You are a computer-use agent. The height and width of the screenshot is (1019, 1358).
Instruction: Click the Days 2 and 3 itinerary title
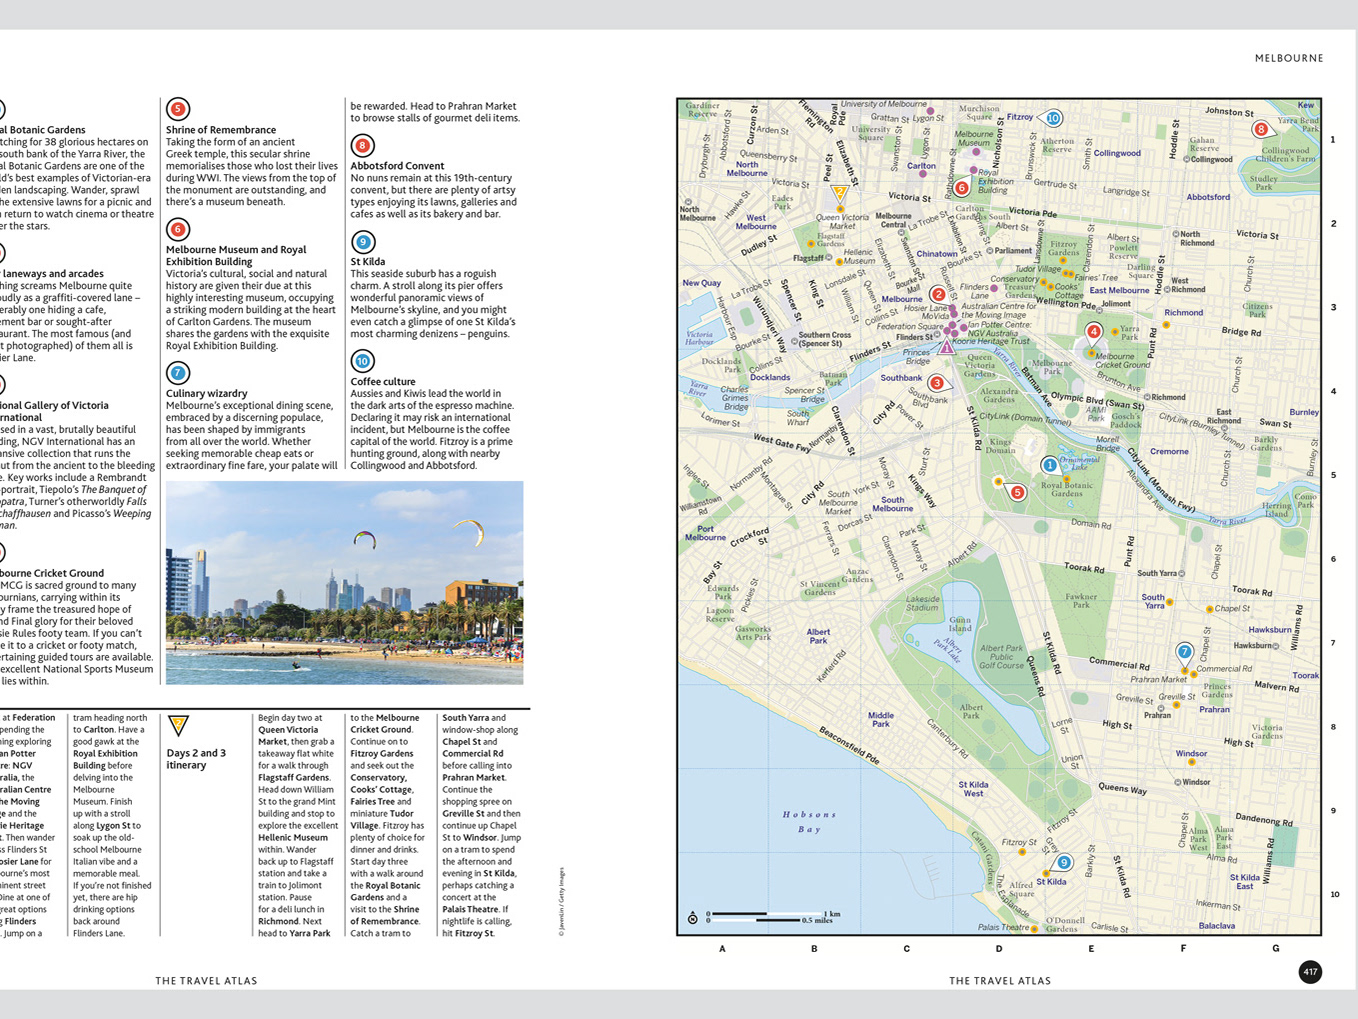coord(196,759)
